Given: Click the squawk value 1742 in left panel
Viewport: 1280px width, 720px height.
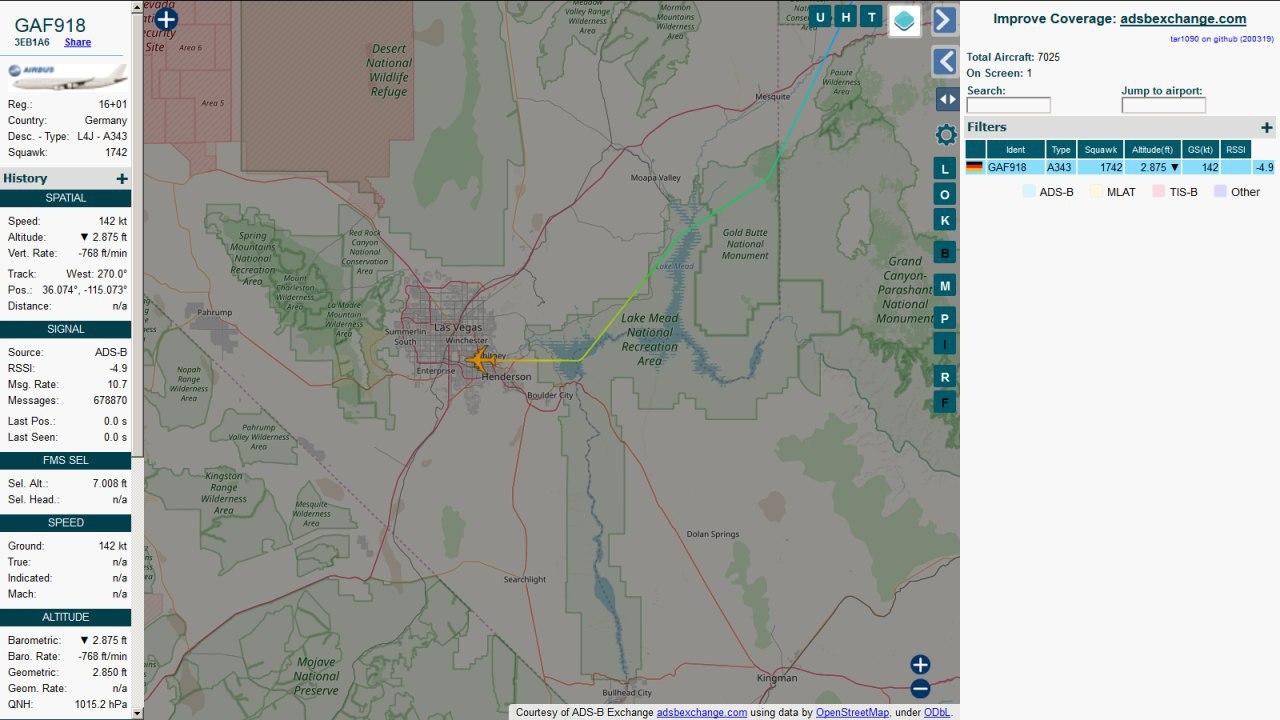Looking at the screenshot, I should point(116,152).
